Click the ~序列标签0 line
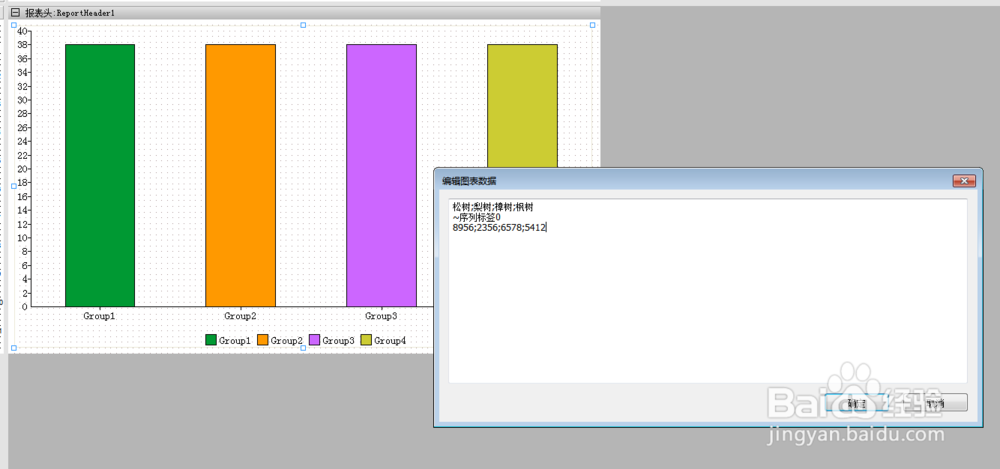Viewport: 1000px width, 469px height. 476,218
